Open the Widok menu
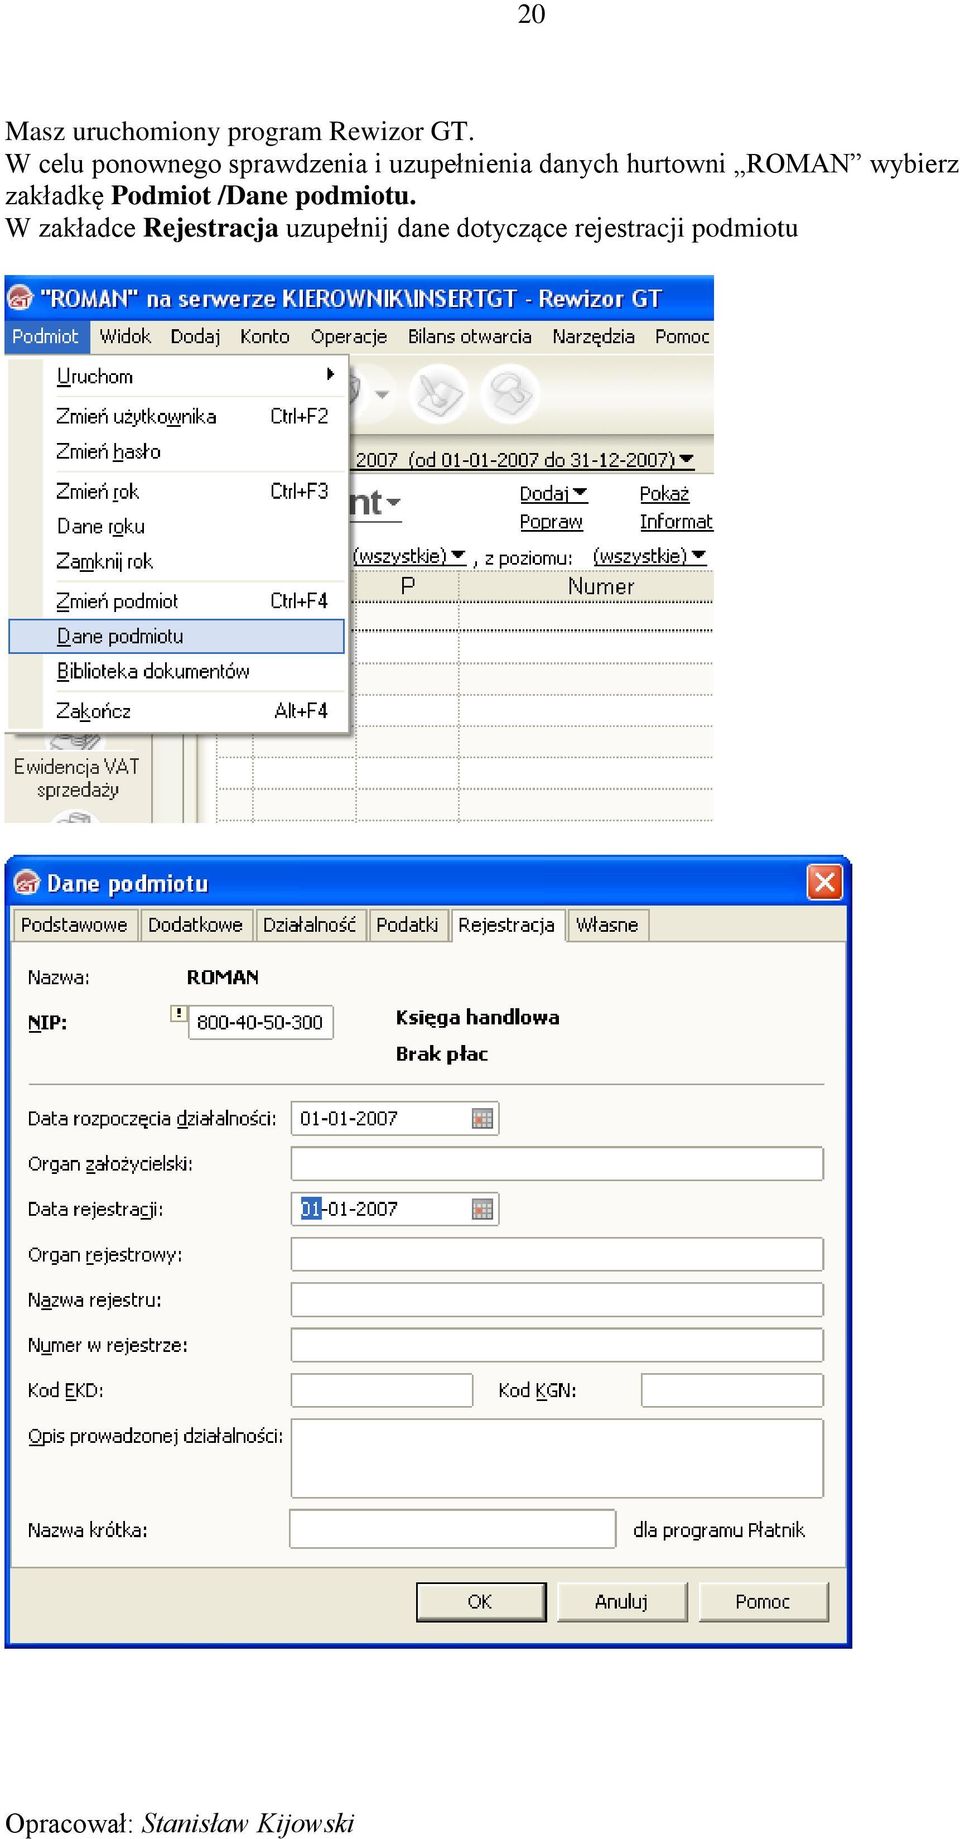The height and width of the screenshot is (1839, 960). click(x=125, y=337)
